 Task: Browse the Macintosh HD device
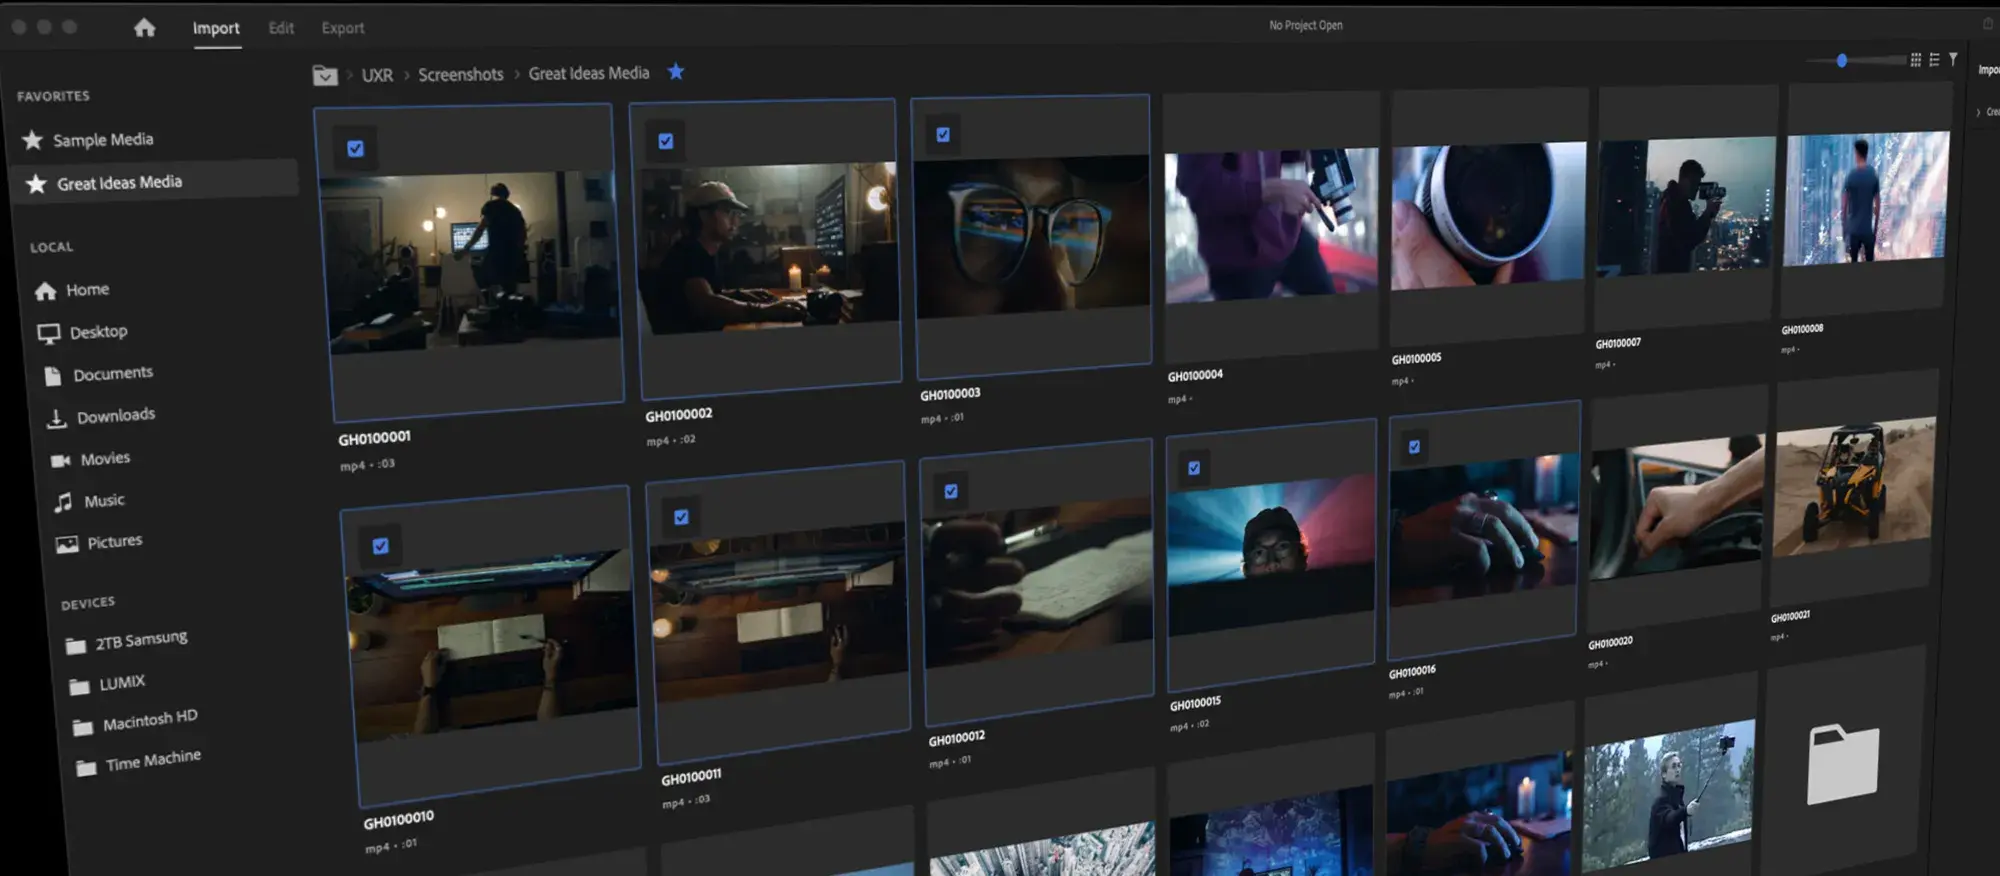136,722
